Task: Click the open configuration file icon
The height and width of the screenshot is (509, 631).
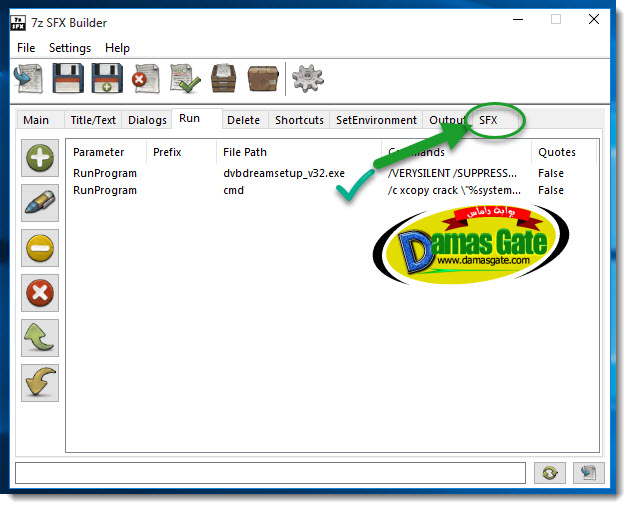Action: click(x=28, y=78)
